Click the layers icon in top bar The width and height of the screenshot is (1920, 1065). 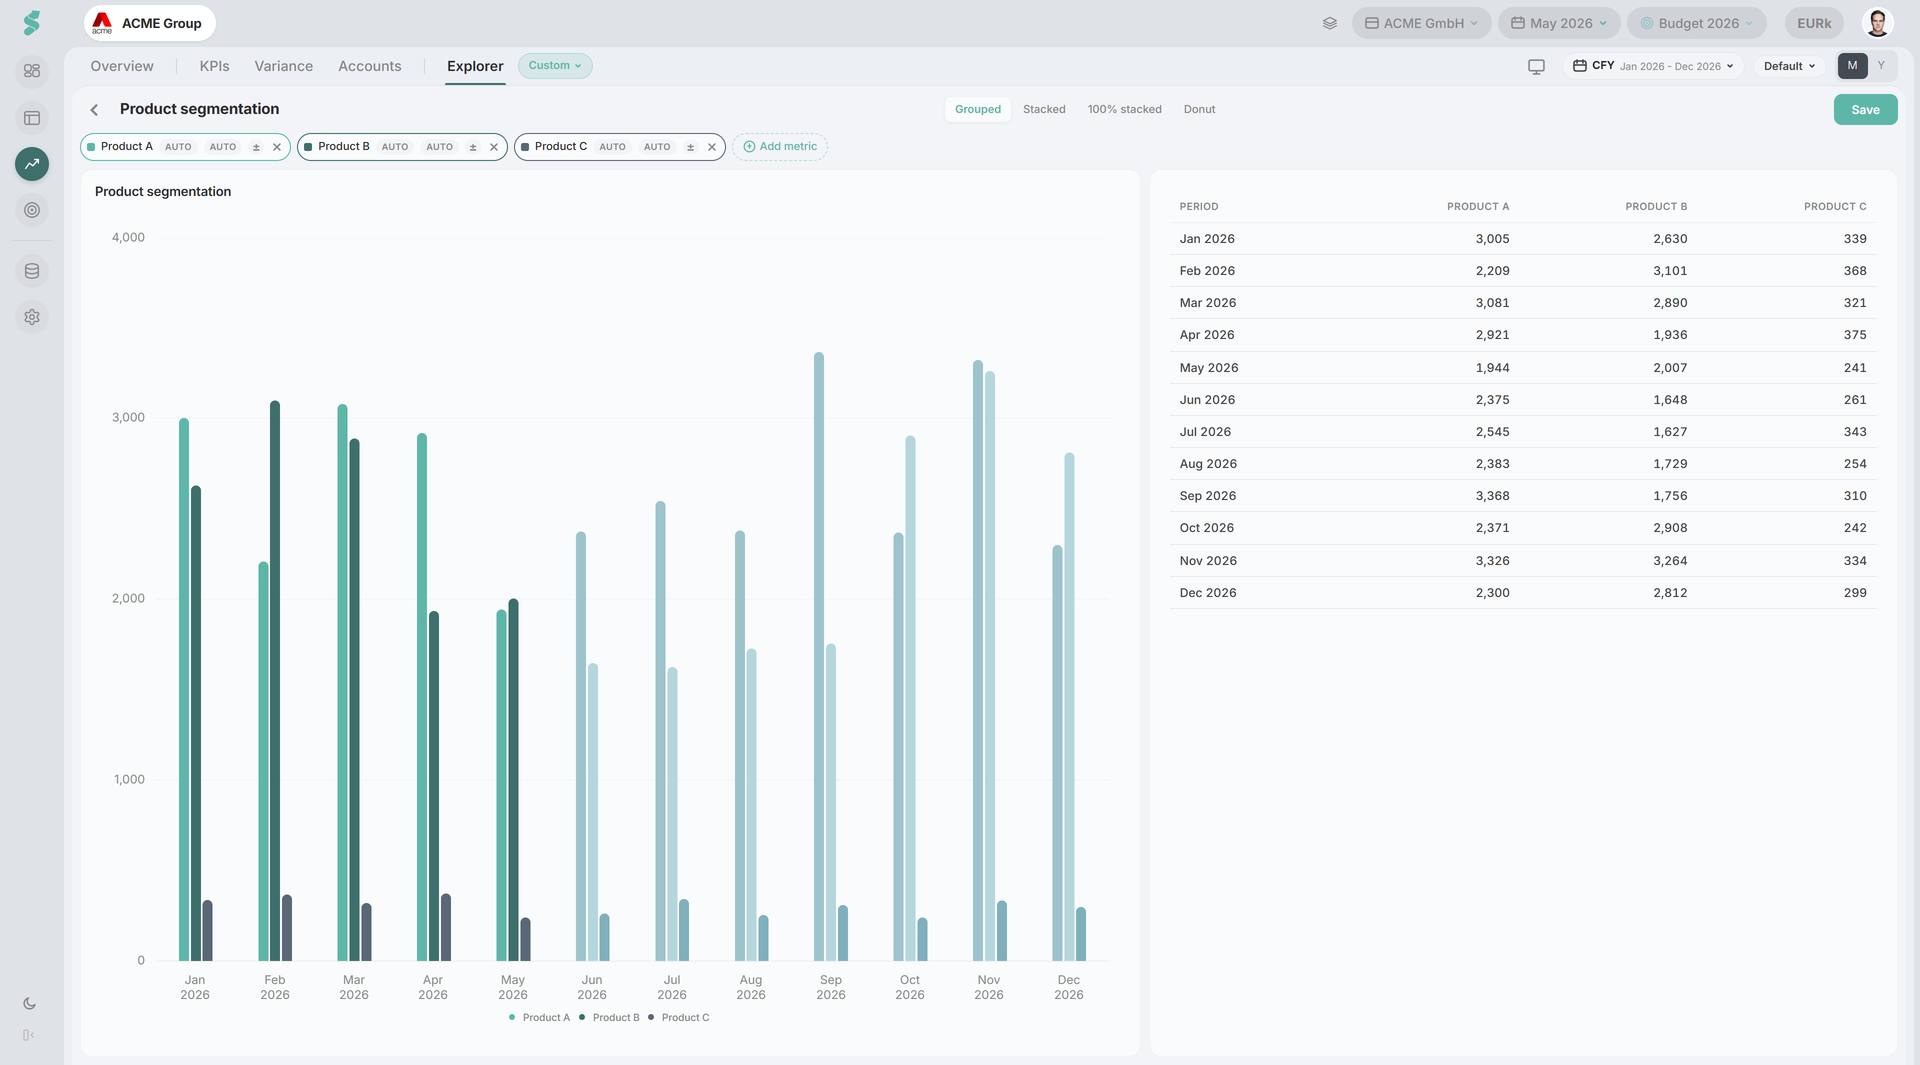(x=1330, y=23)
